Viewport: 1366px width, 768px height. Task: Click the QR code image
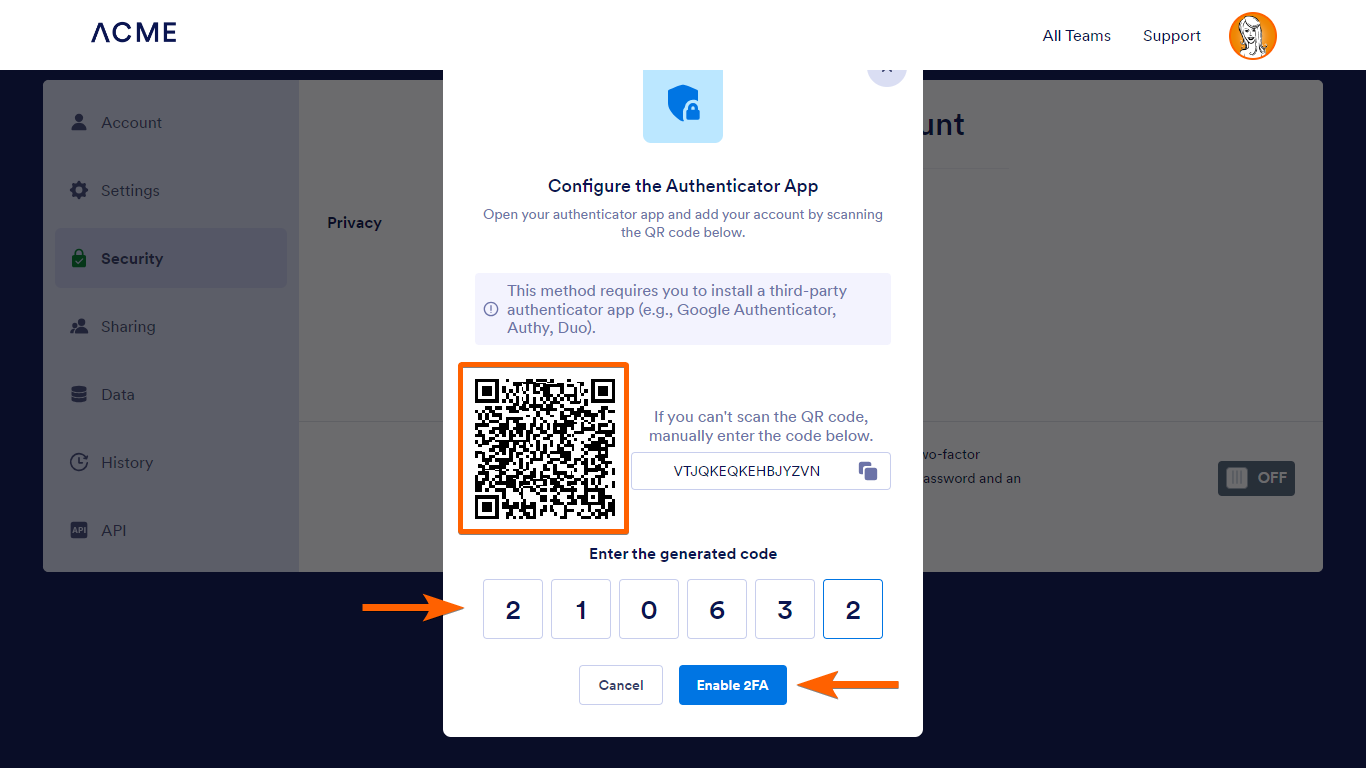tap(544, 448)
